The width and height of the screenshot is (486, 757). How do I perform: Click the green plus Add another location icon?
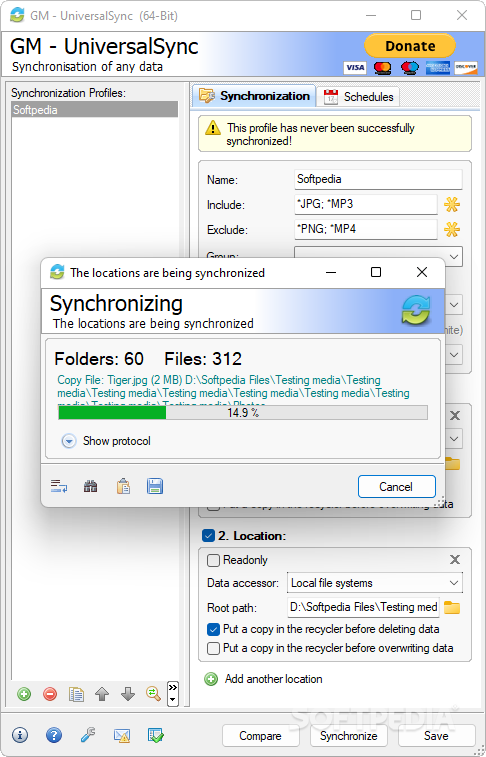tap(211, 679)
